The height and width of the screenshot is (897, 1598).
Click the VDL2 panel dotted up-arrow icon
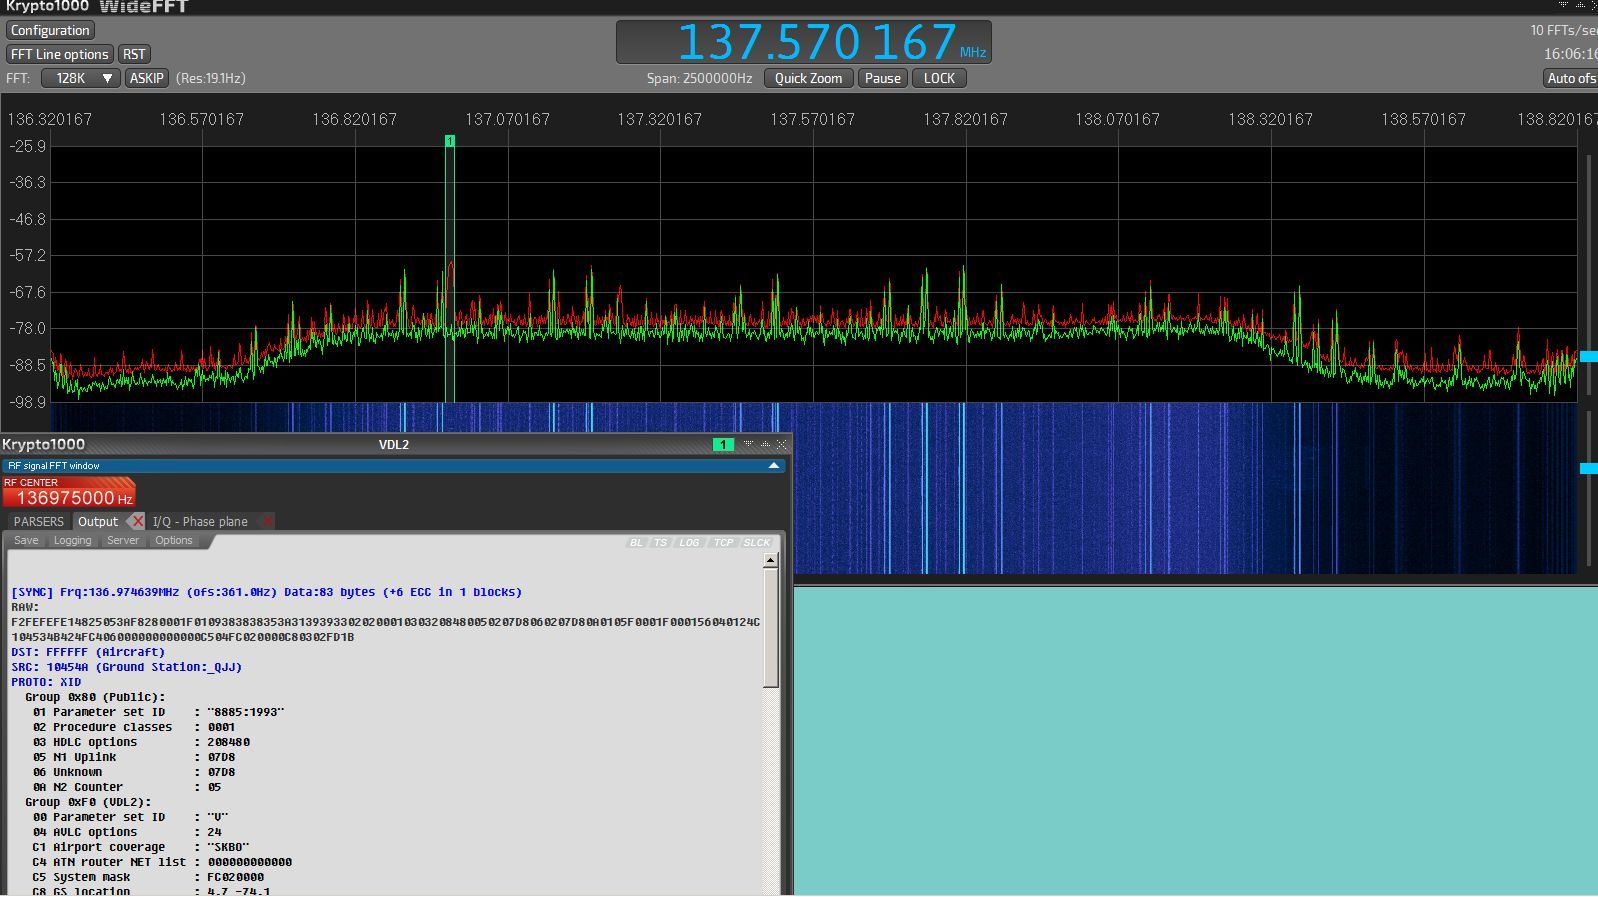click(x=765, y=445)
